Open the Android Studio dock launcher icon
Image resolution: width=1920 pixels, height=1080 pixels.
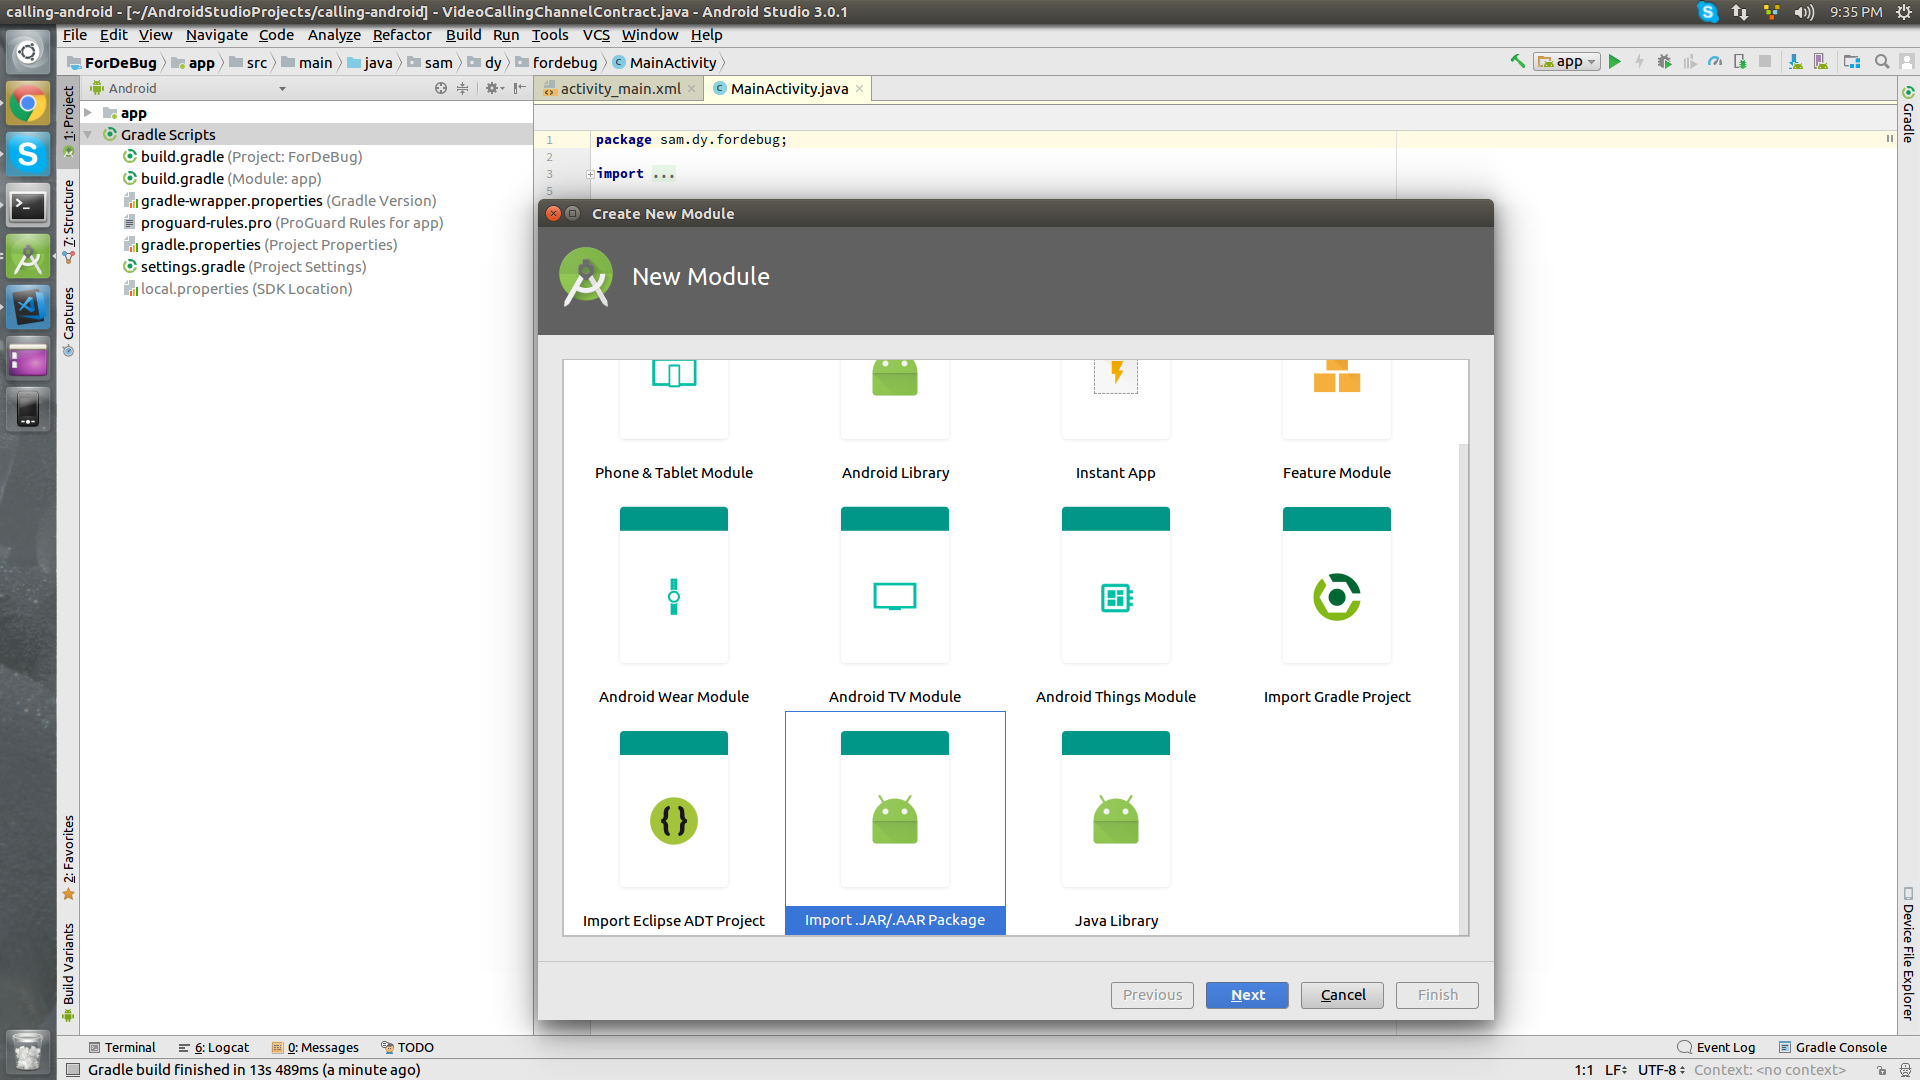point(27,256)
